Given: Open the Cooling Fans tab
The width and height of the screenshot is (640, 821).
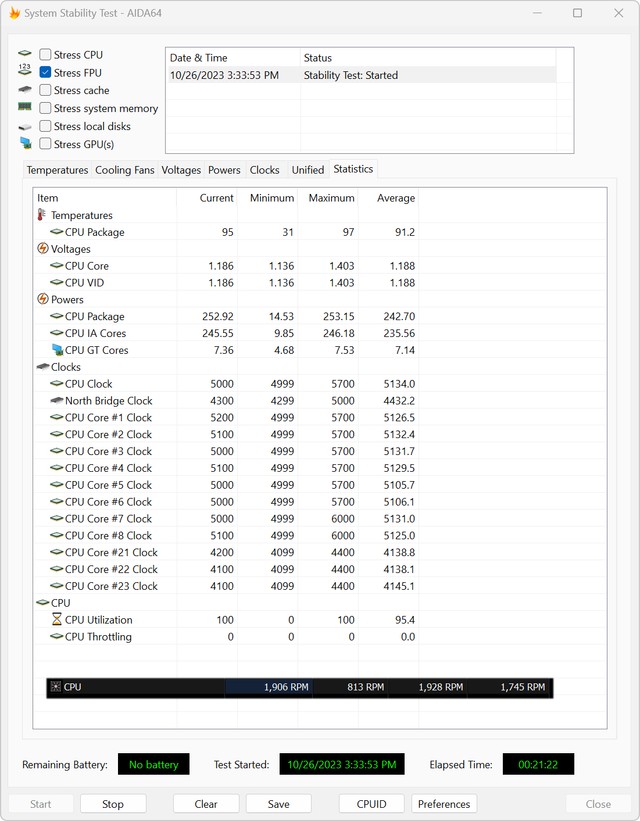Looking at the screenshot, I should click(125, 170).
